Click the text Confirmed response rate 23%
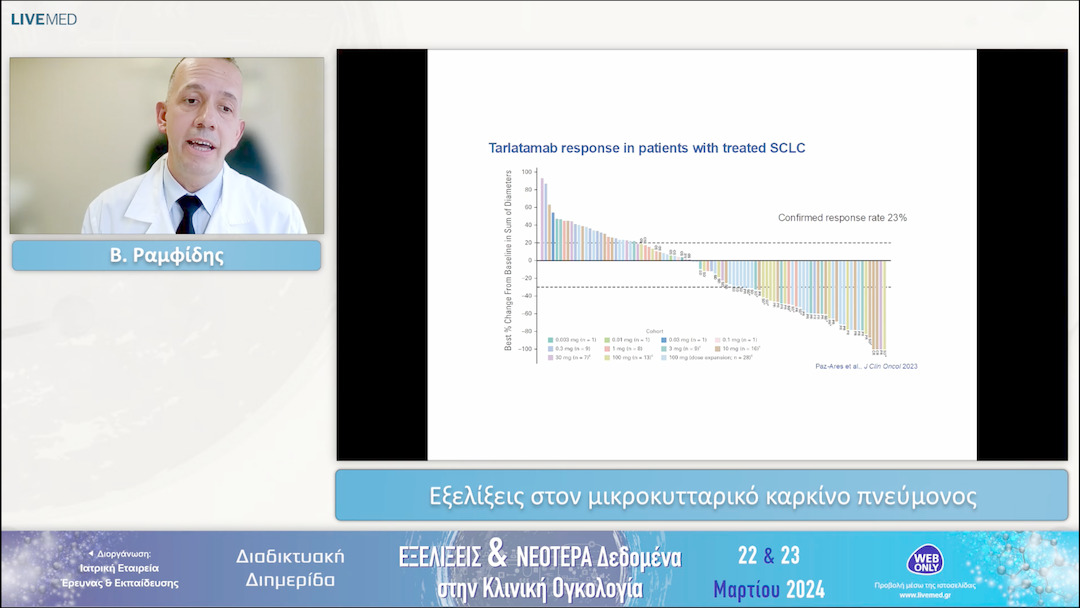Screen dimensions: 1080x608 (x=842, y=218)
